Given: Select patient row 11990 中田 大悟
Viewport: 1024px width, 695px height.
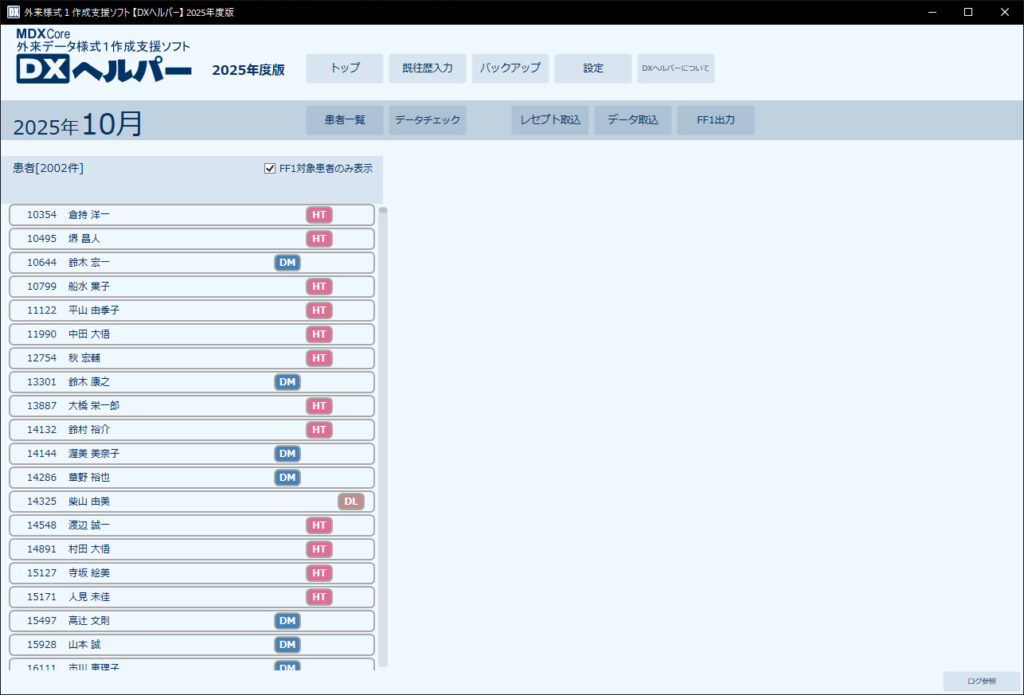Looking at the screenshot, I should click(192, 334).
